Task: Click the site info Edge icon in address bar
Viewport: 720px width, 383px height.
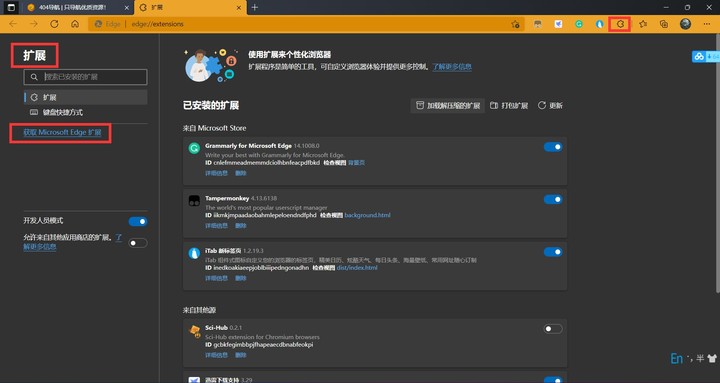Action: pyautogui.click(x=98, y=24)
